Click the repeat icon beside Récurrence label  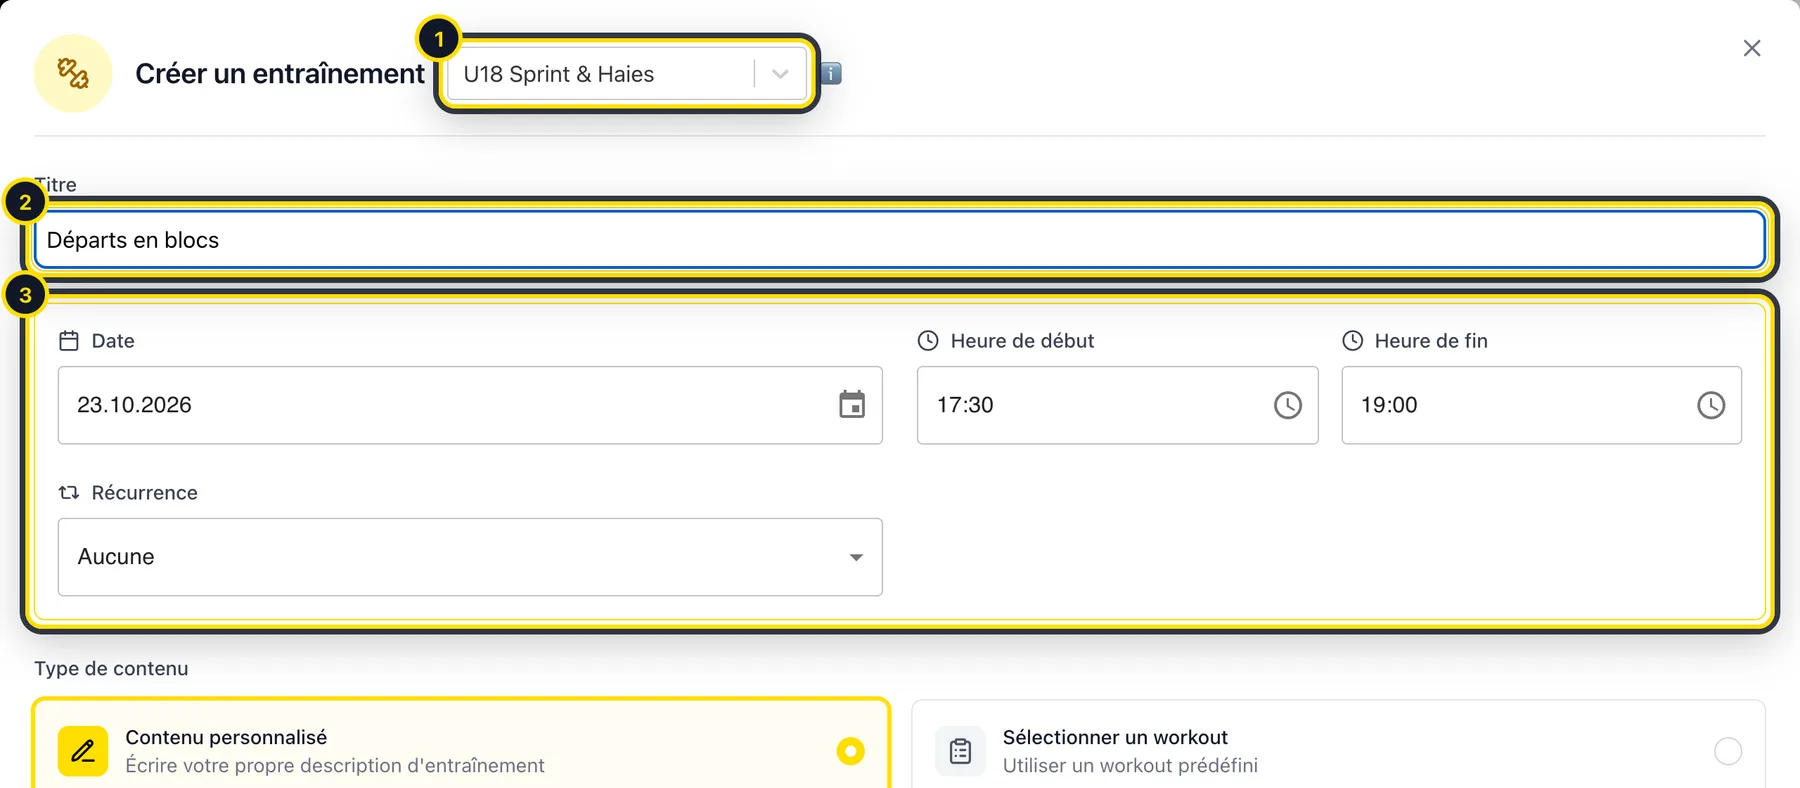tap(69, 493)
